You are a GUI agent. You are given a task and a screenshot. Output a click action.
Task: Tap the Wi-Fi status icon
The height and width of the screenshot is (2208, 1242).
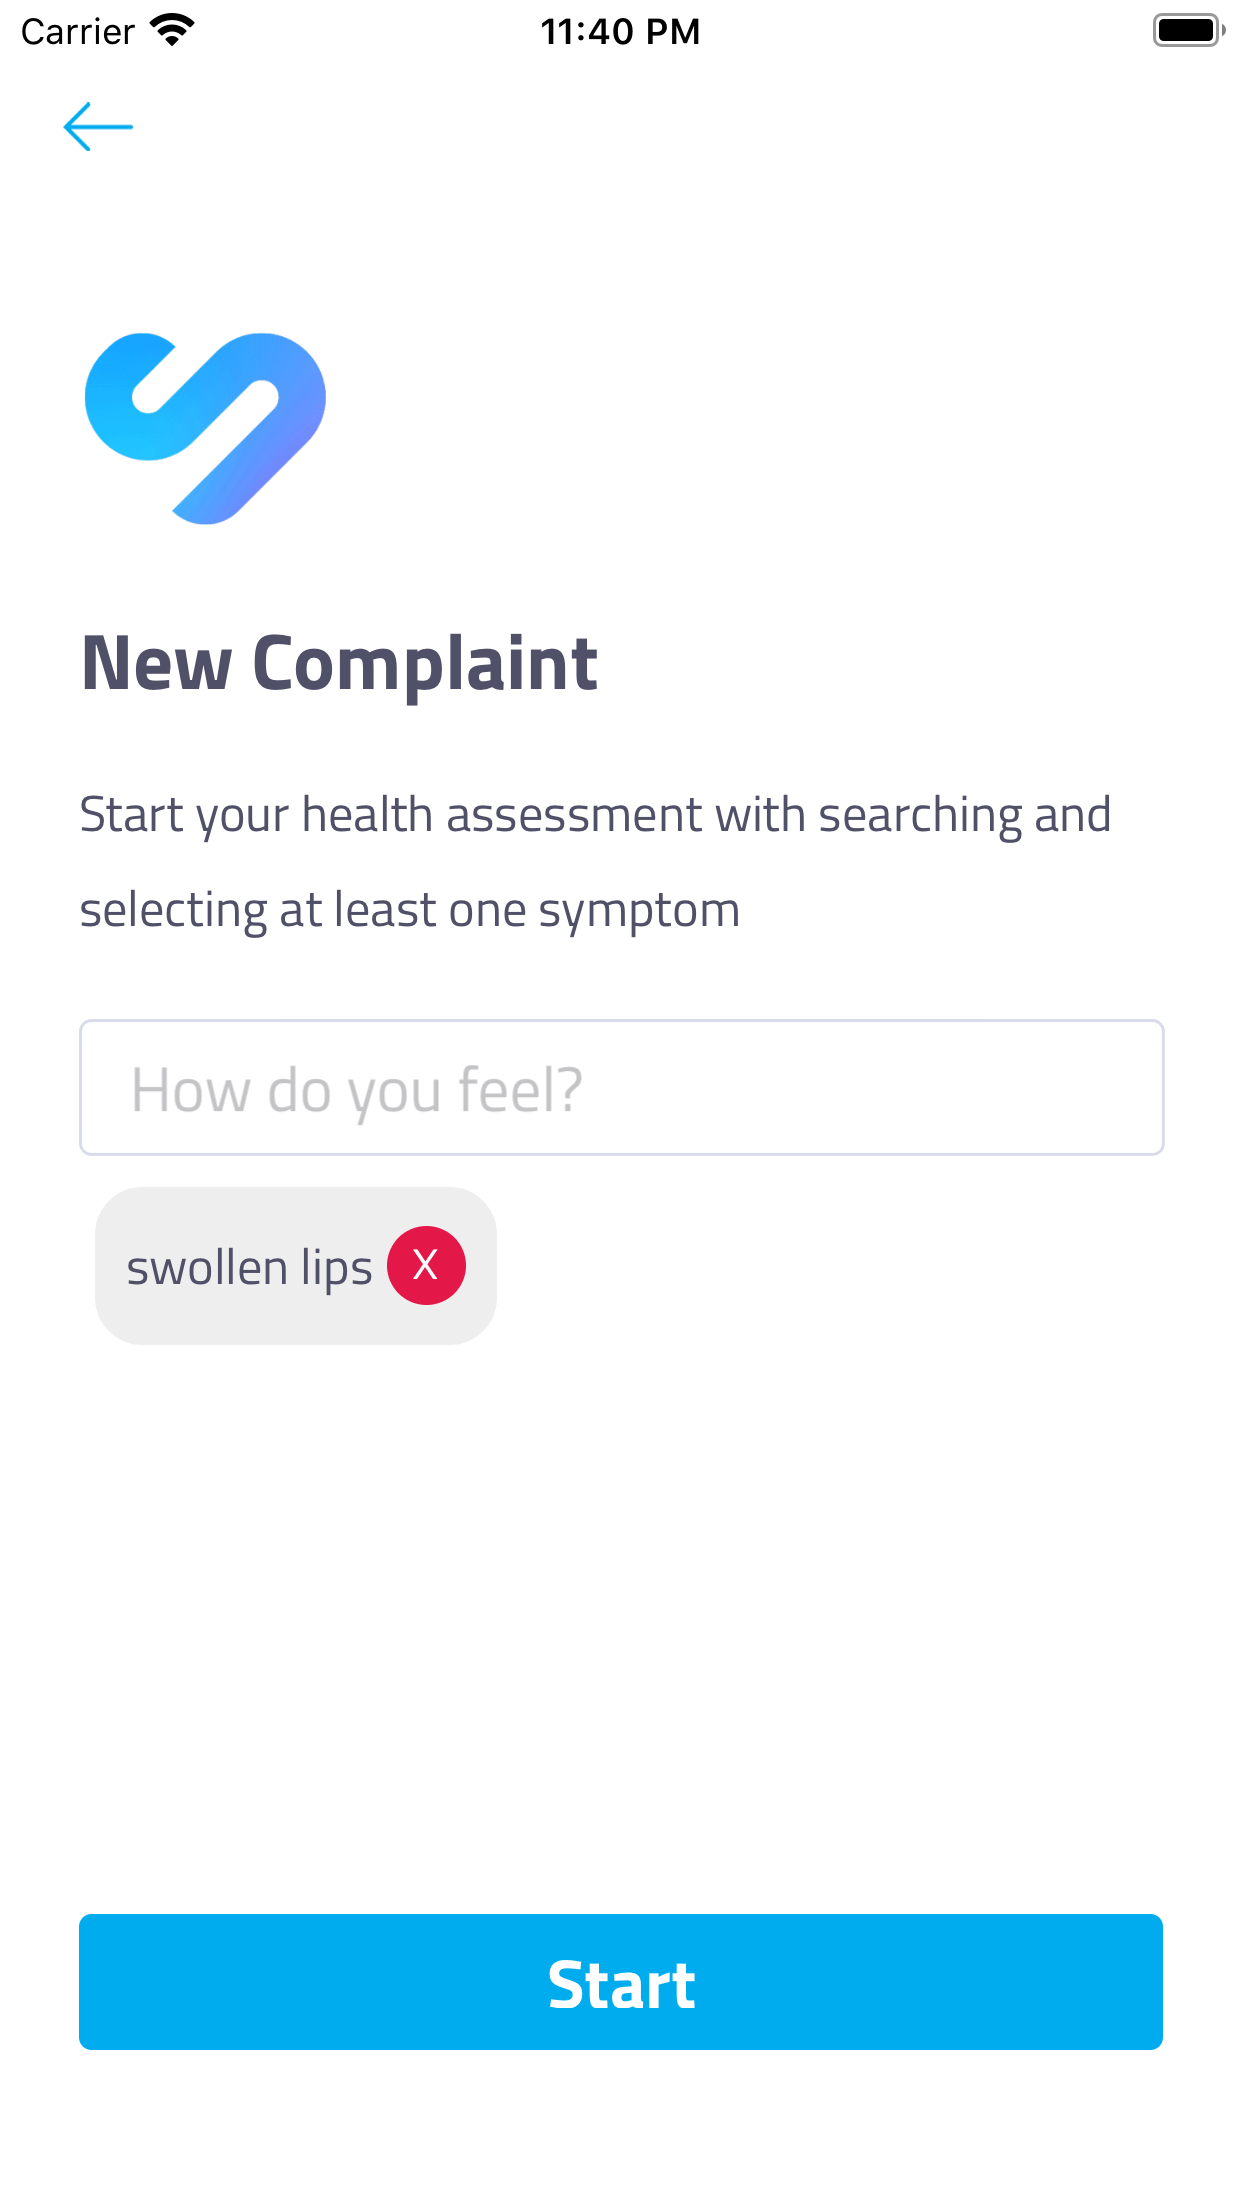coord(172,31)
